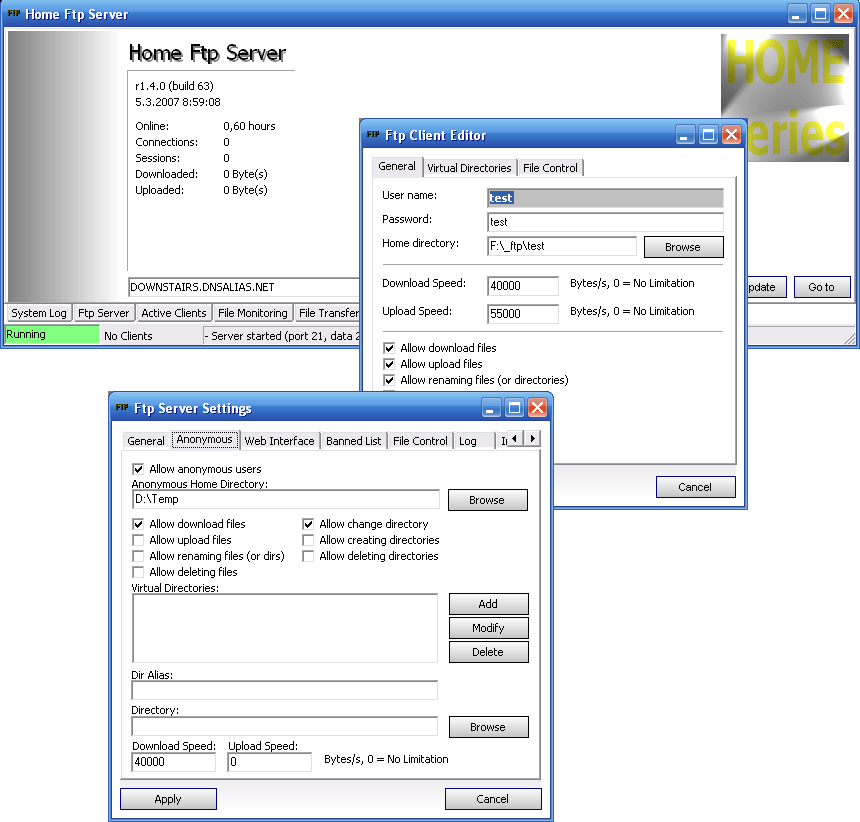Click Anonymous Home Directory field D:\Temp
Image resolution: width=860 pixels, height=822 pixels.
point(285,499)
